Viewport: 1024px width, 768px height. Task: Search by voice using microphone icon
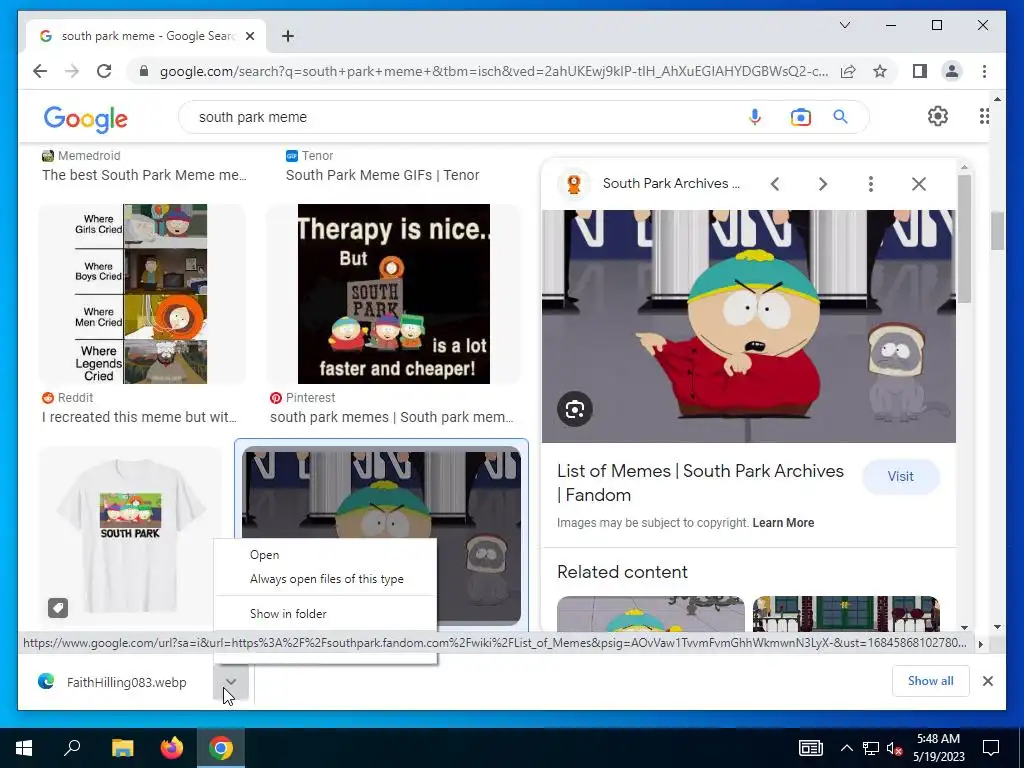click(754, 117)
